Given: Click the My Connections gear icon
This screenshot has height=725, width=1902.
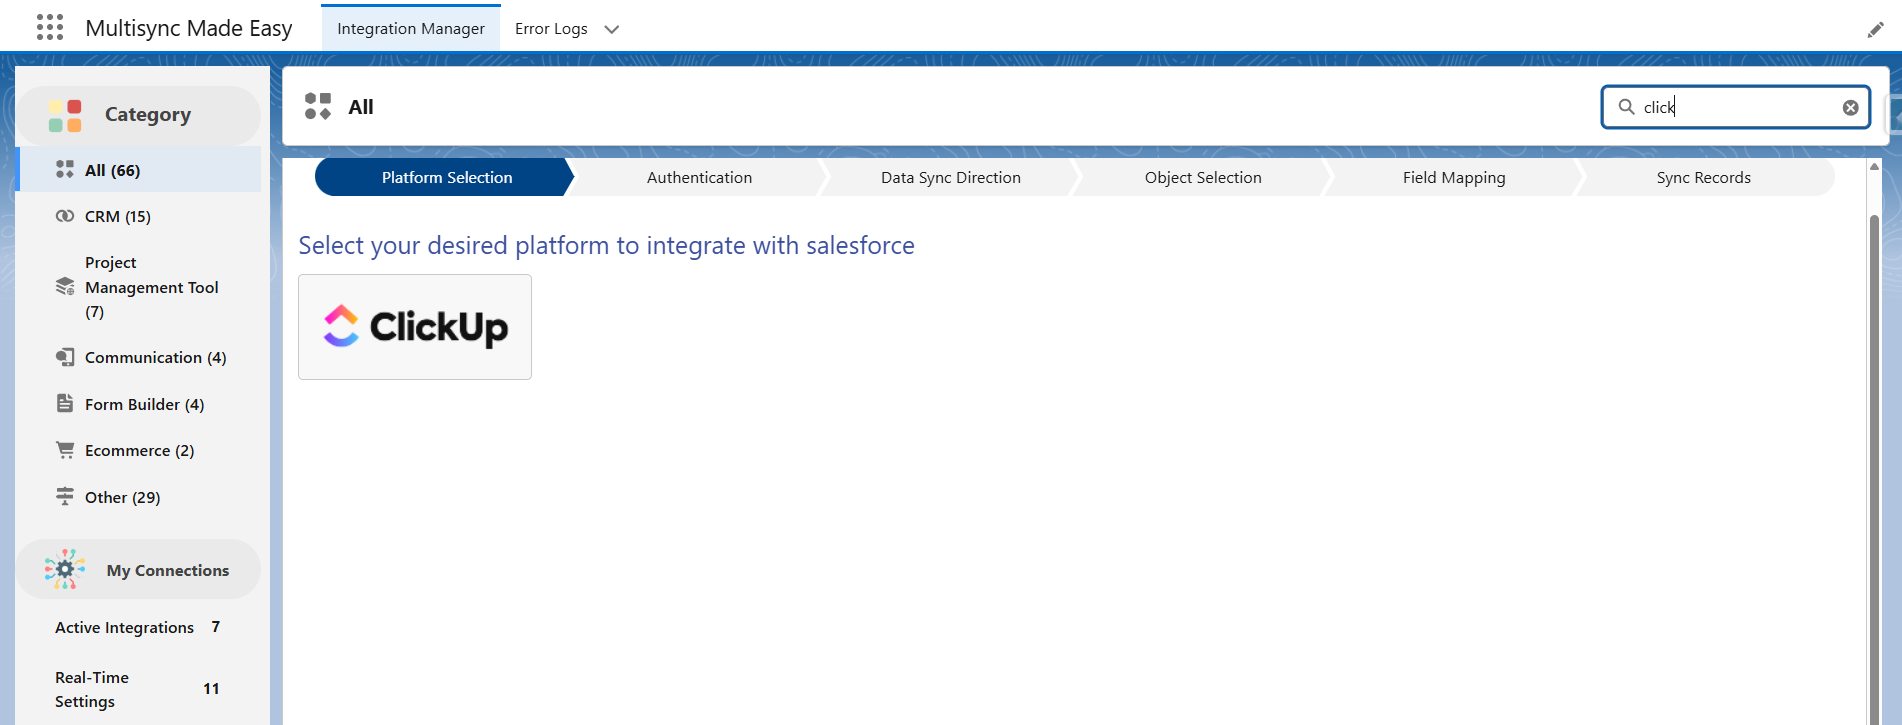Looking at the screenshot, I should point(64,569).
